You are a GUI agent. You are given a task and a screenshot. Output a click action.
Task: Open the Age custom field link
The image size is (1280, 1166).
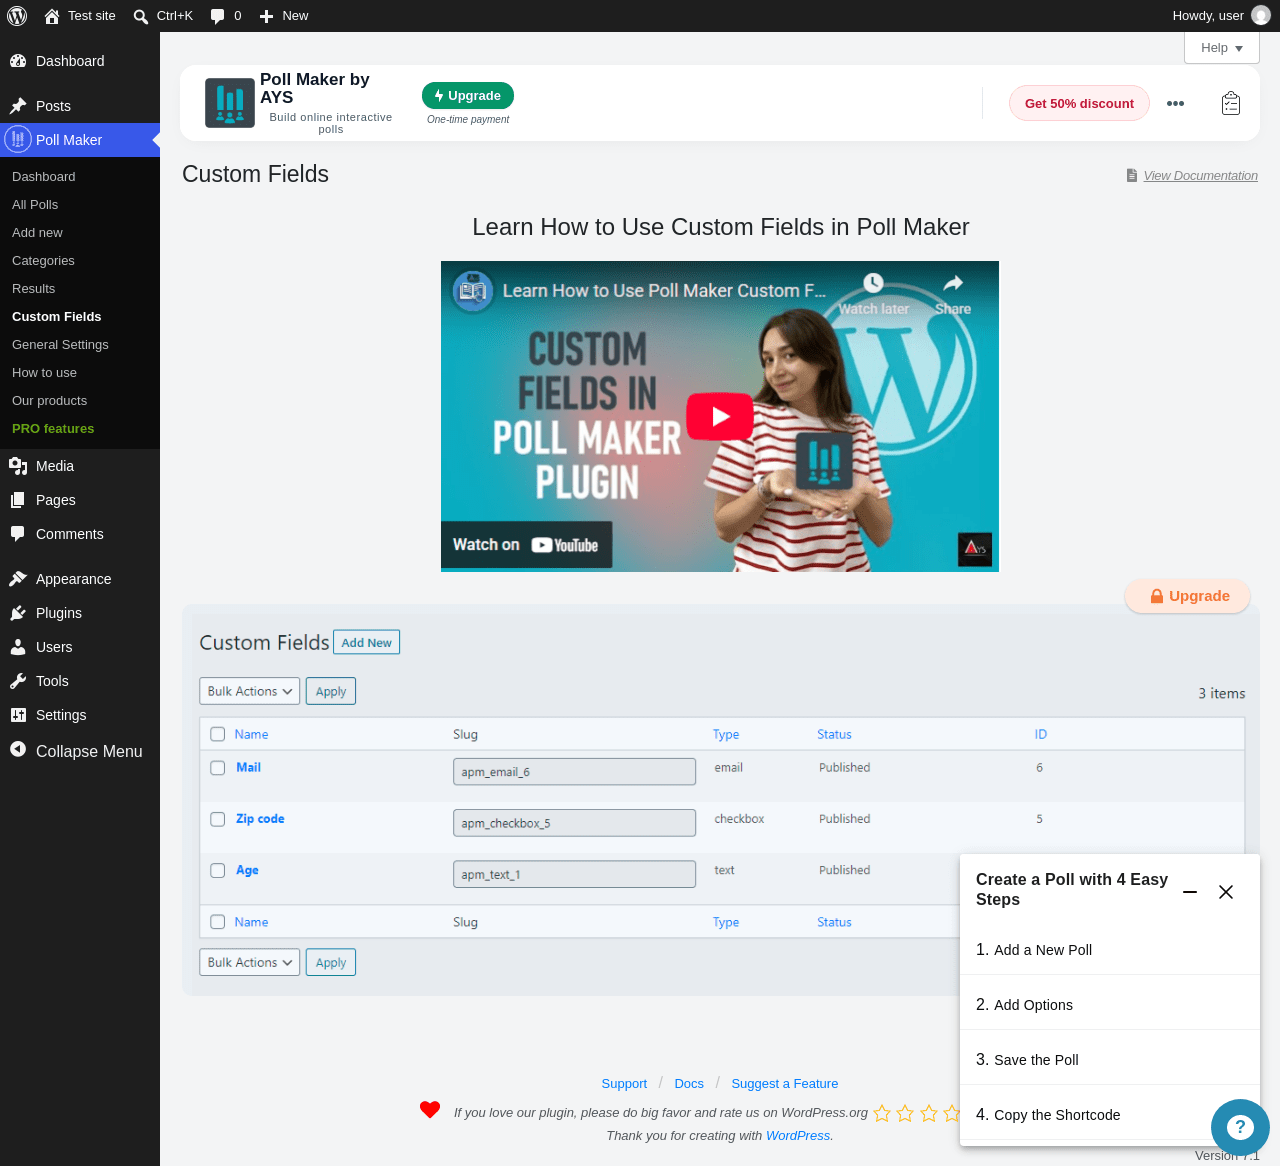[247, 870]
